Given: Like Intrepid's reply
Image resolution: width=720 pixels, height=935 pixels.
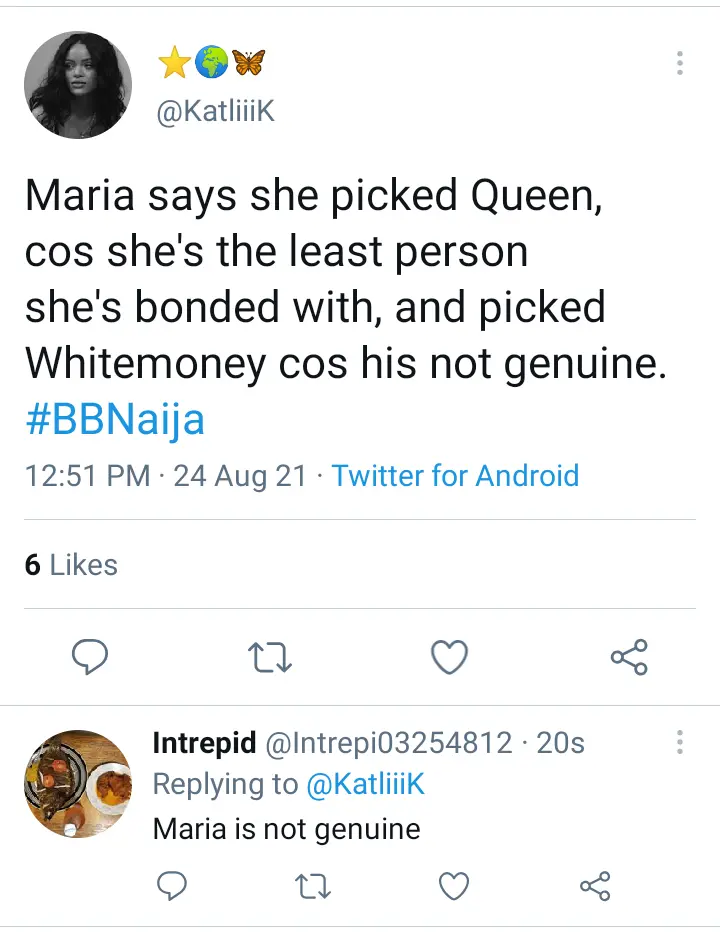Looking at the screenshot, I should pyautogui.click(x=454, y=885).
